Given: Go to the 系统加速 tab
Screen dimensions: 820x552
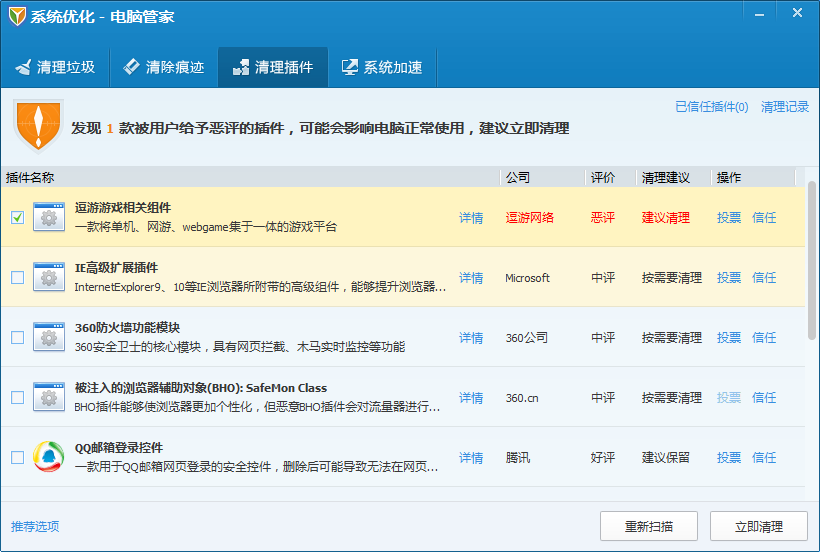Looking at the screenshot, I should pos(382,67).
